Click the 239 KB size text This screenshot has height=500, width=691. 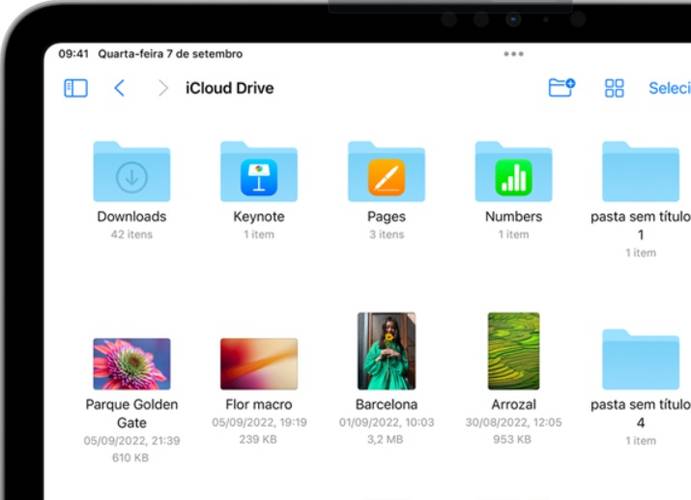[x=258, y=440]
